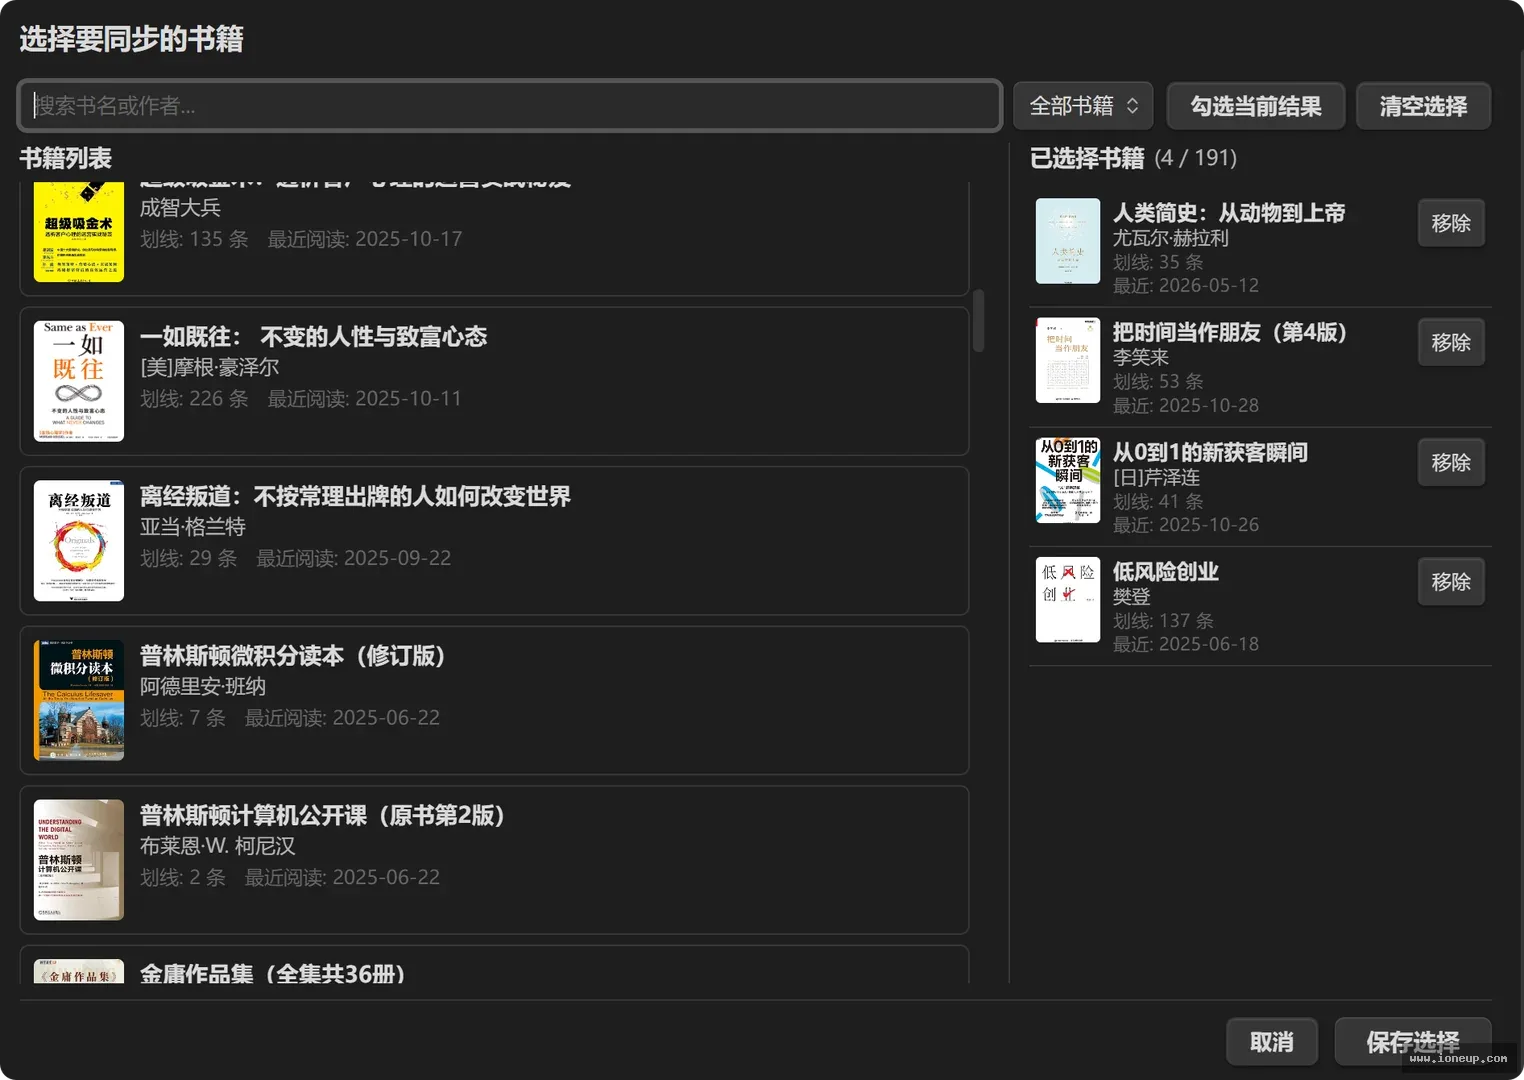Click the 勾选当前结果 button
The width and height of the screenshot is (1524, 1080).
(x=1256, y=106)
